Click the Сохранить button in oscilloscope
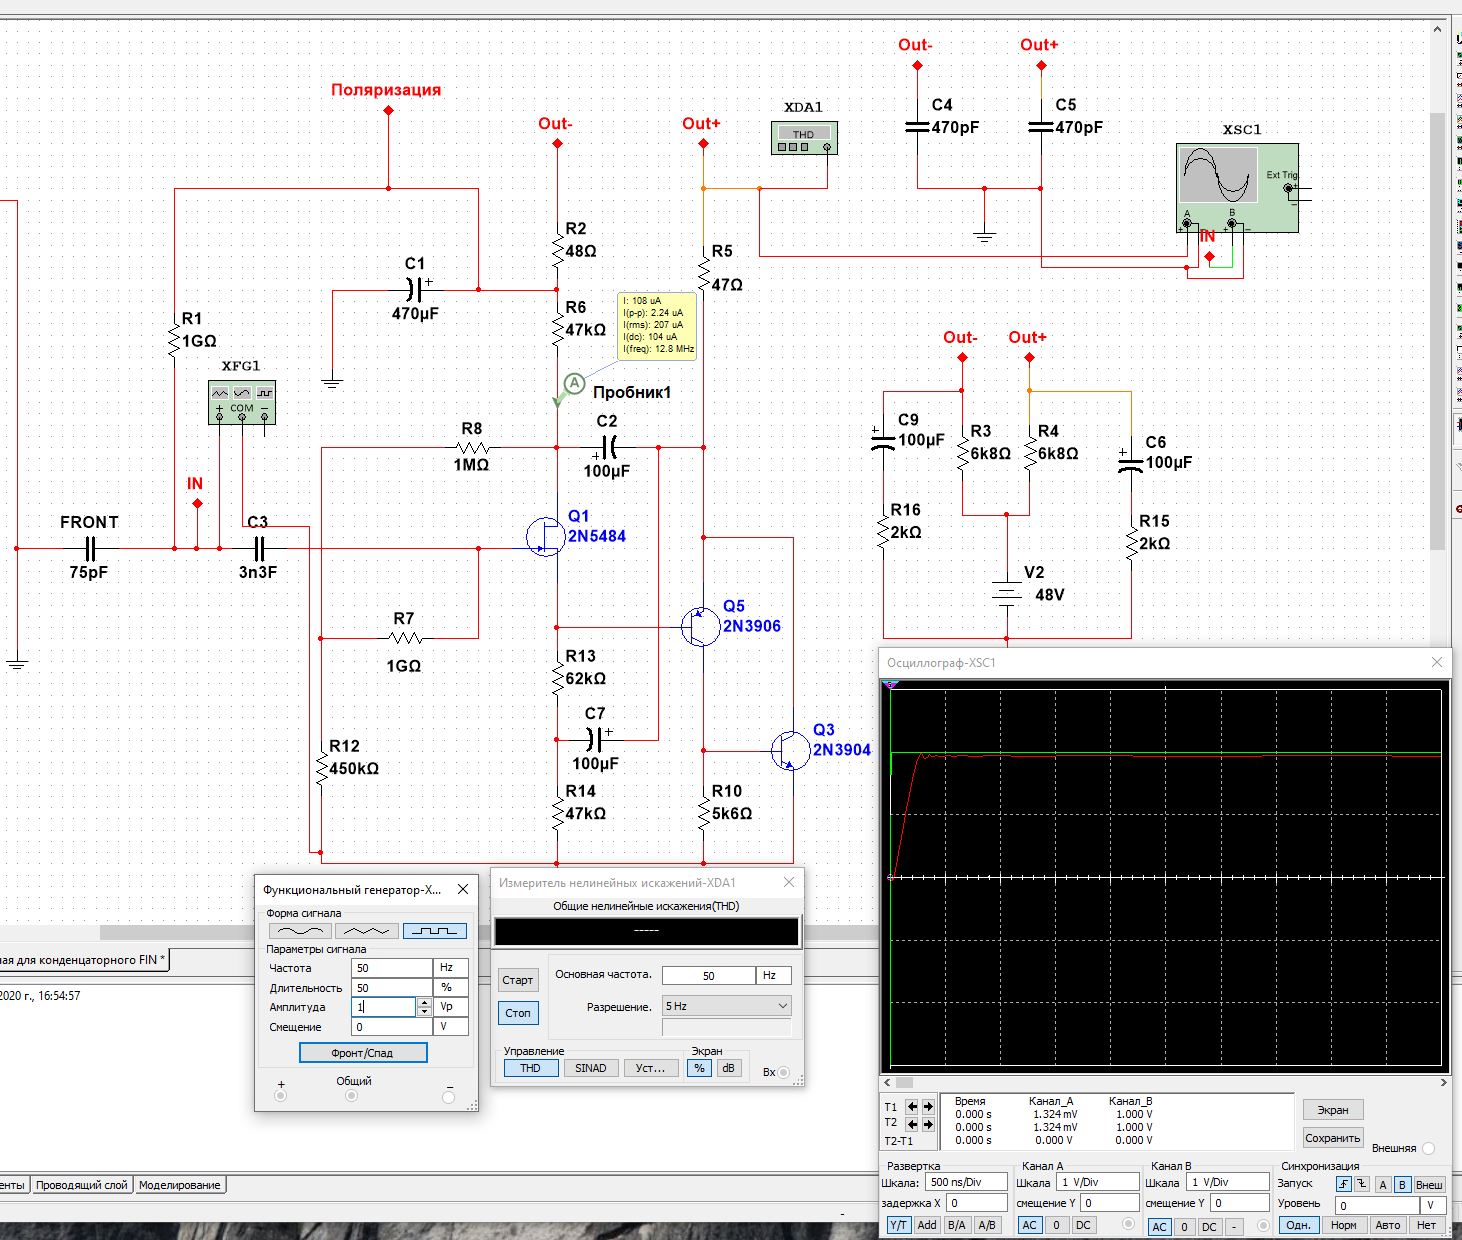The width and height of the screenshot is (1462, 1240). tap(1332, 1138)
